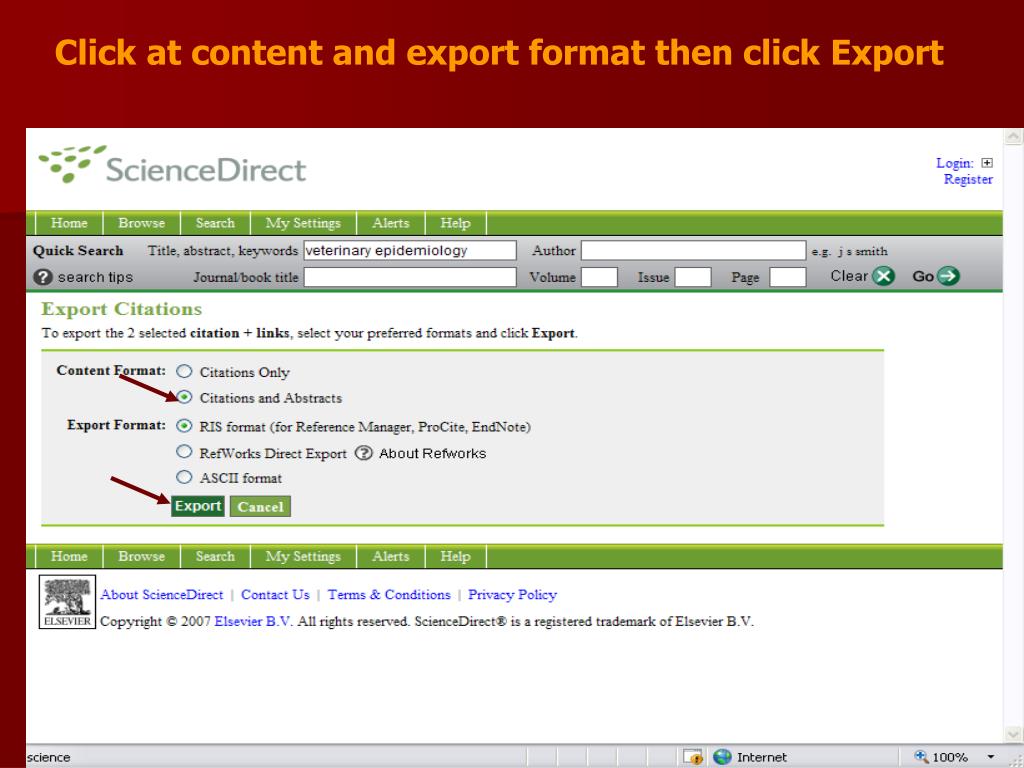Click the Go arrow icon
Image resolution: width=1024 pixels, height=768 pixels.
948,276
